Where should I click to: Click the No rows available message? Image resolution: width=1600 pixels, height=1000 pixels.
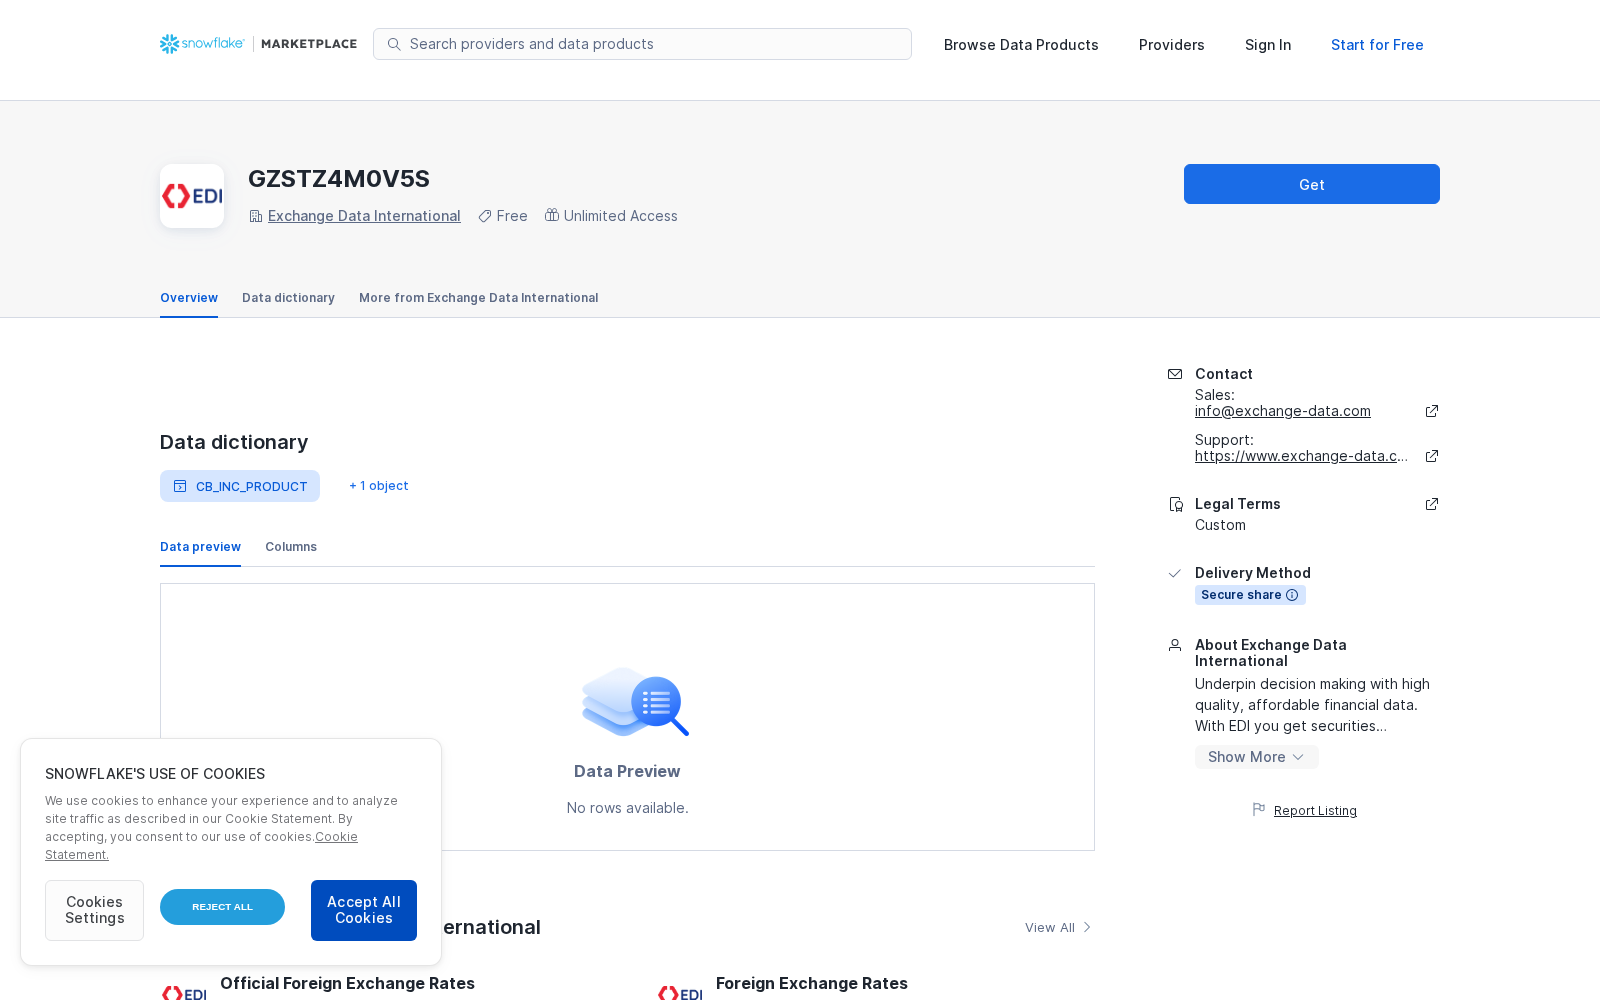627,808
